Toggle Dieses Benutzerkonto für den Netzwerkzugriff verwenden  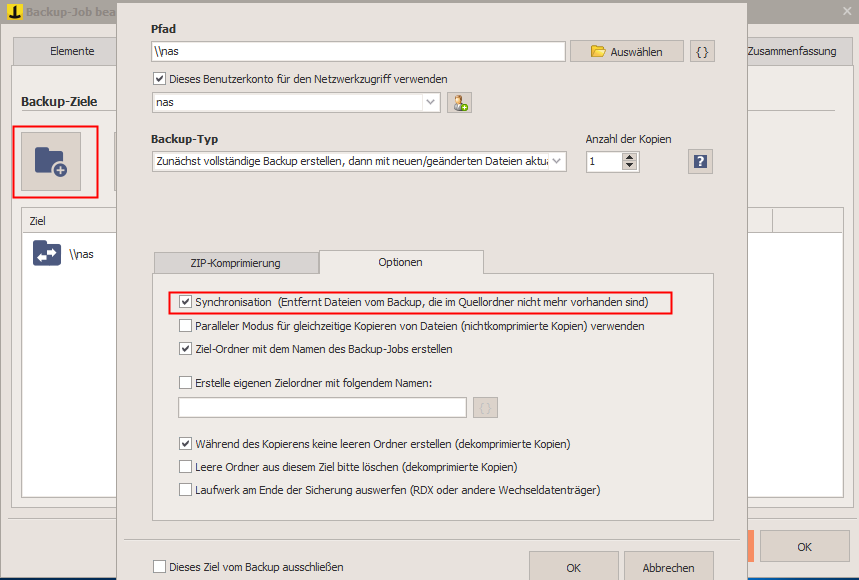[159, 79]
